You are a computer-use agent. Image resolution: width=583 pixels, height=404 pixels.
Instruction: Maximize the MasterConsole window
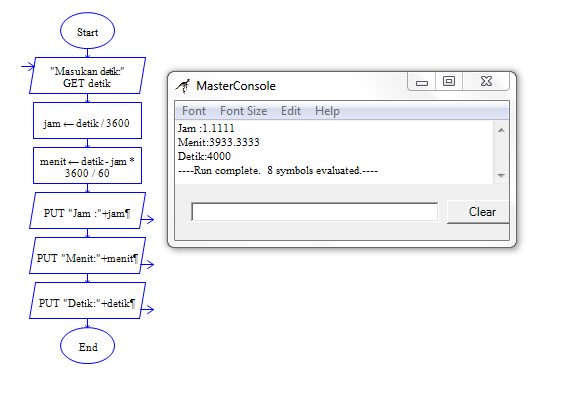pyautogui.click(x=449, y=81)
